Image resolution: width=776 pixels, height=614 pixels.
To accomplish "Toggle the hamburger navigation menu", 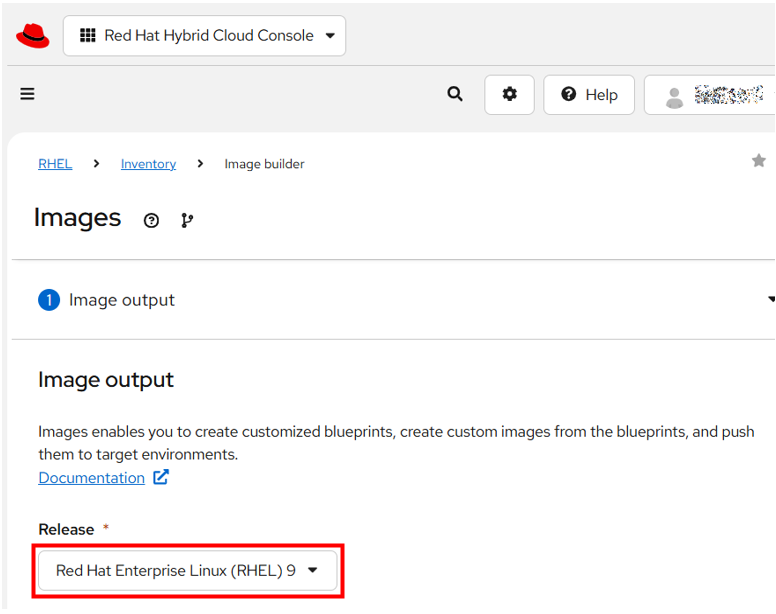I will click(27, 94).
